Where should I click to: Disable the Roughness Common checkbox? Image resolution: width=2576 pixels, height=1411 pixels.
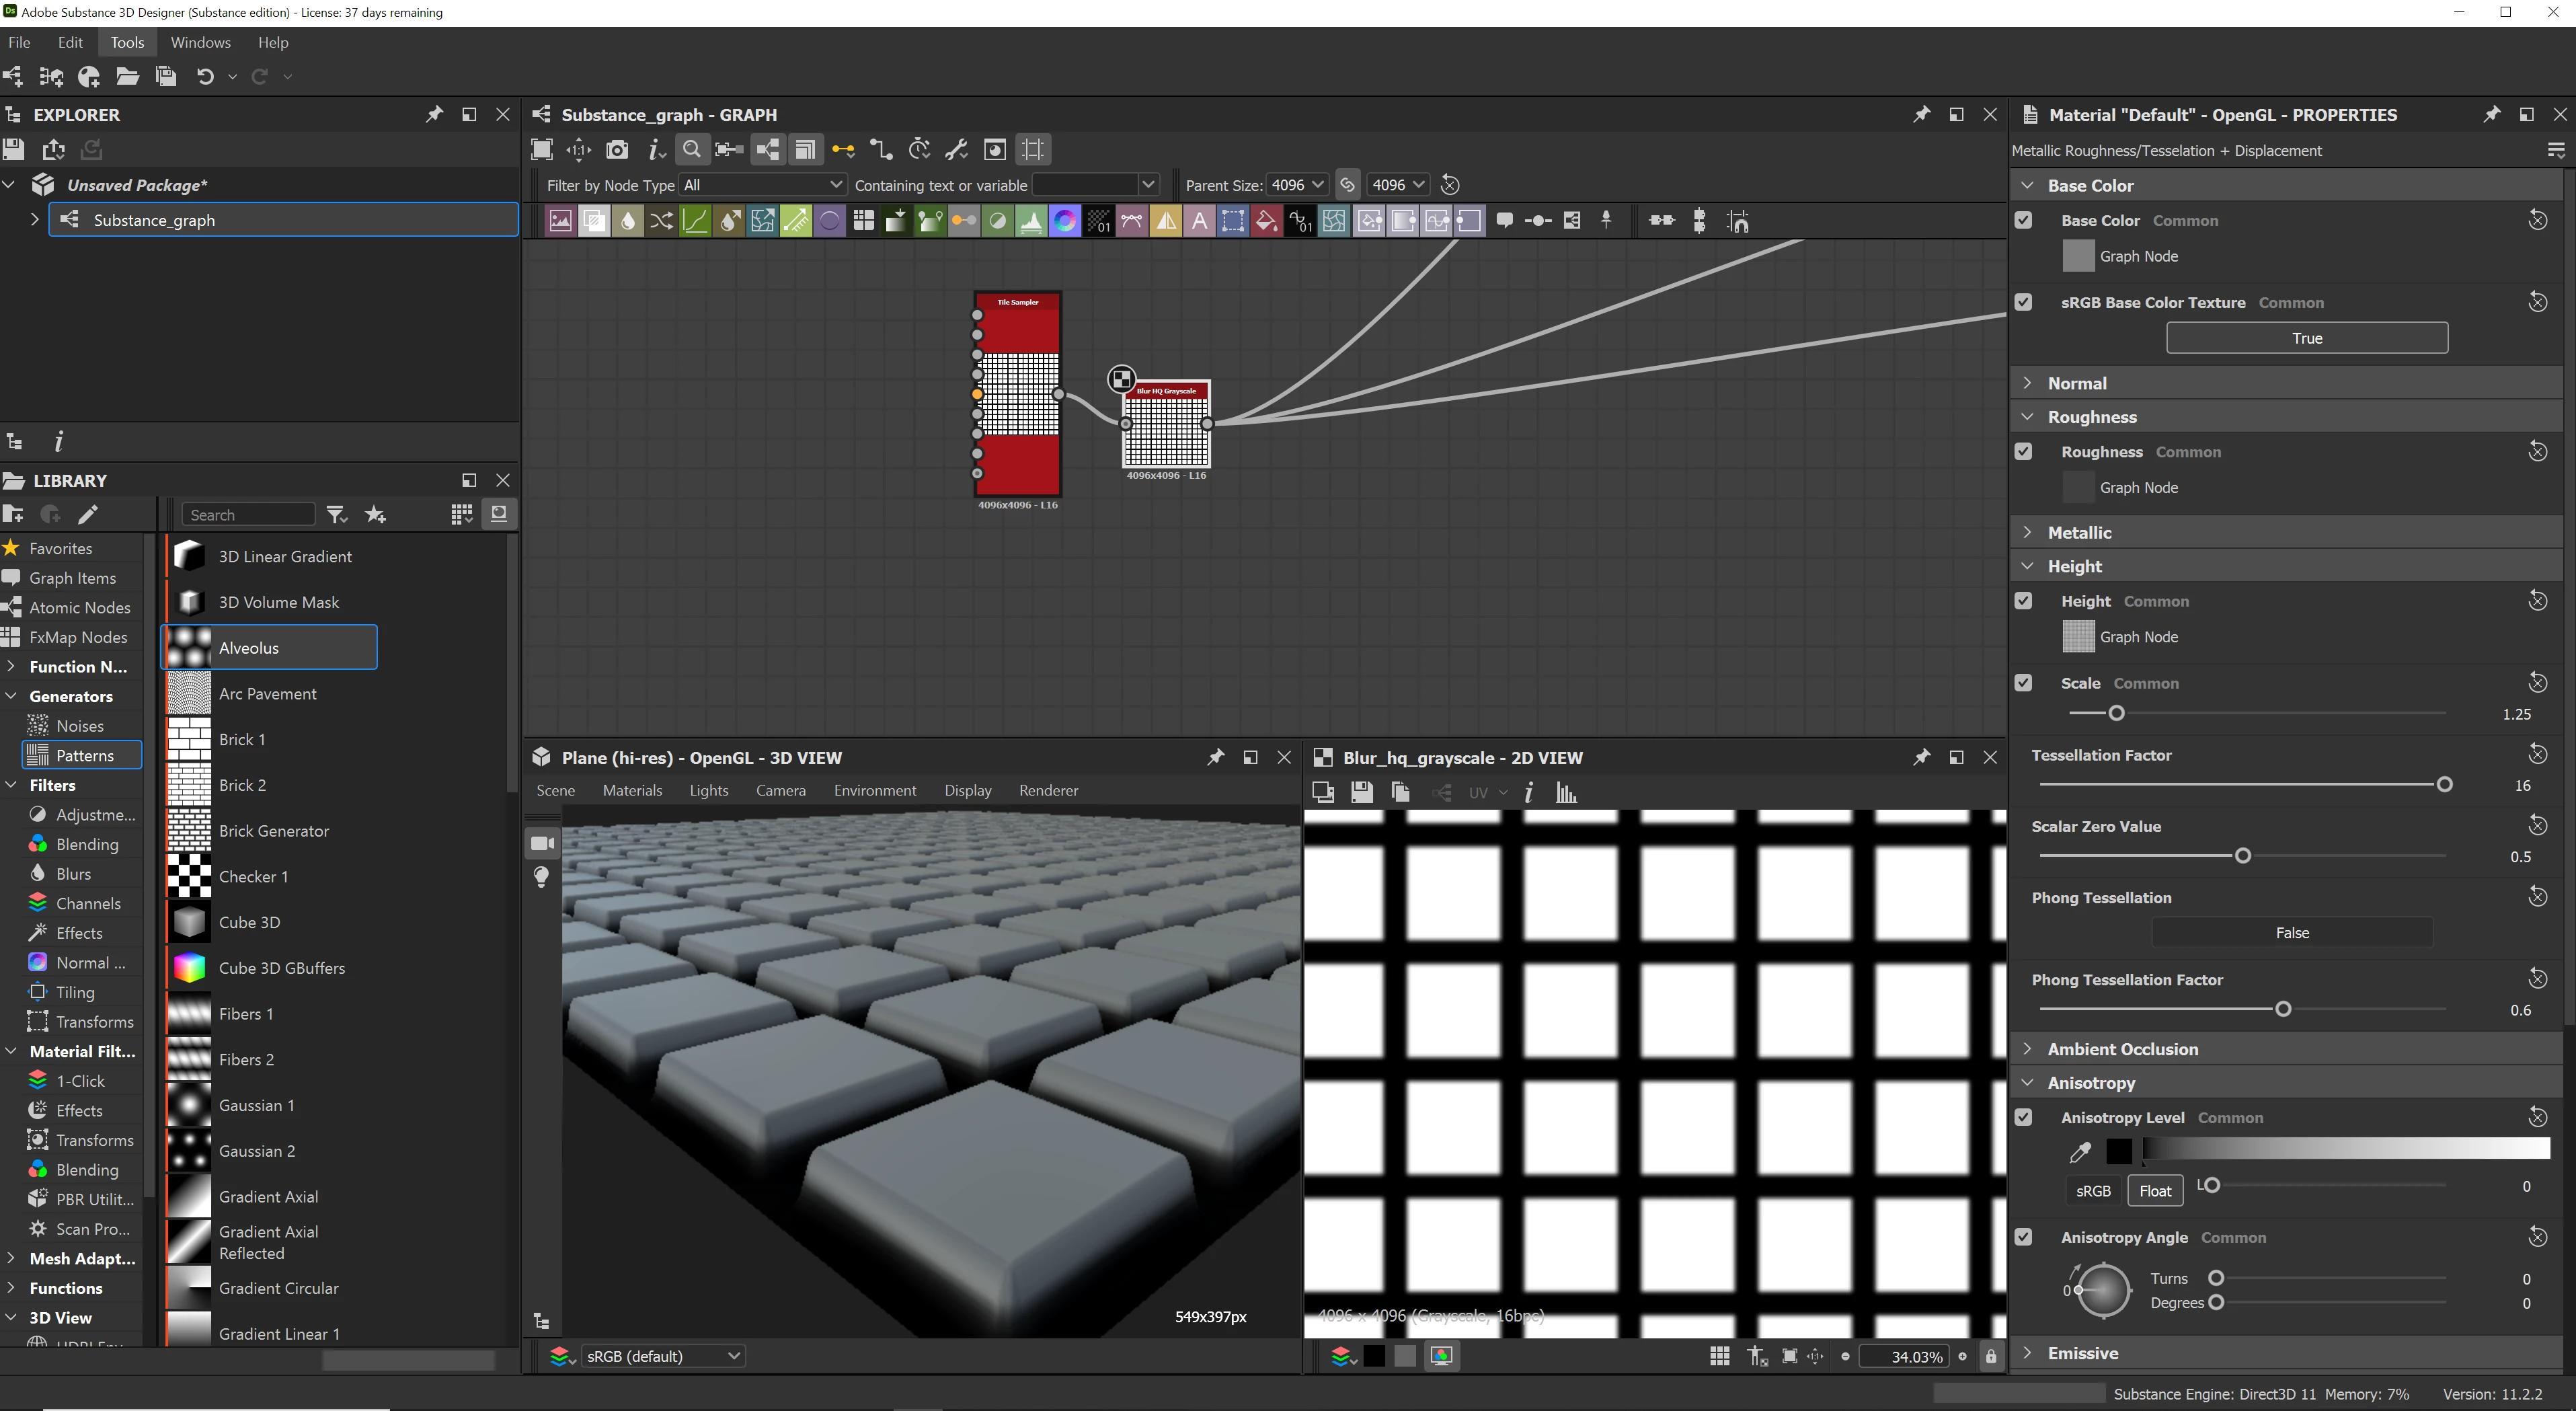pos(2024,451)
